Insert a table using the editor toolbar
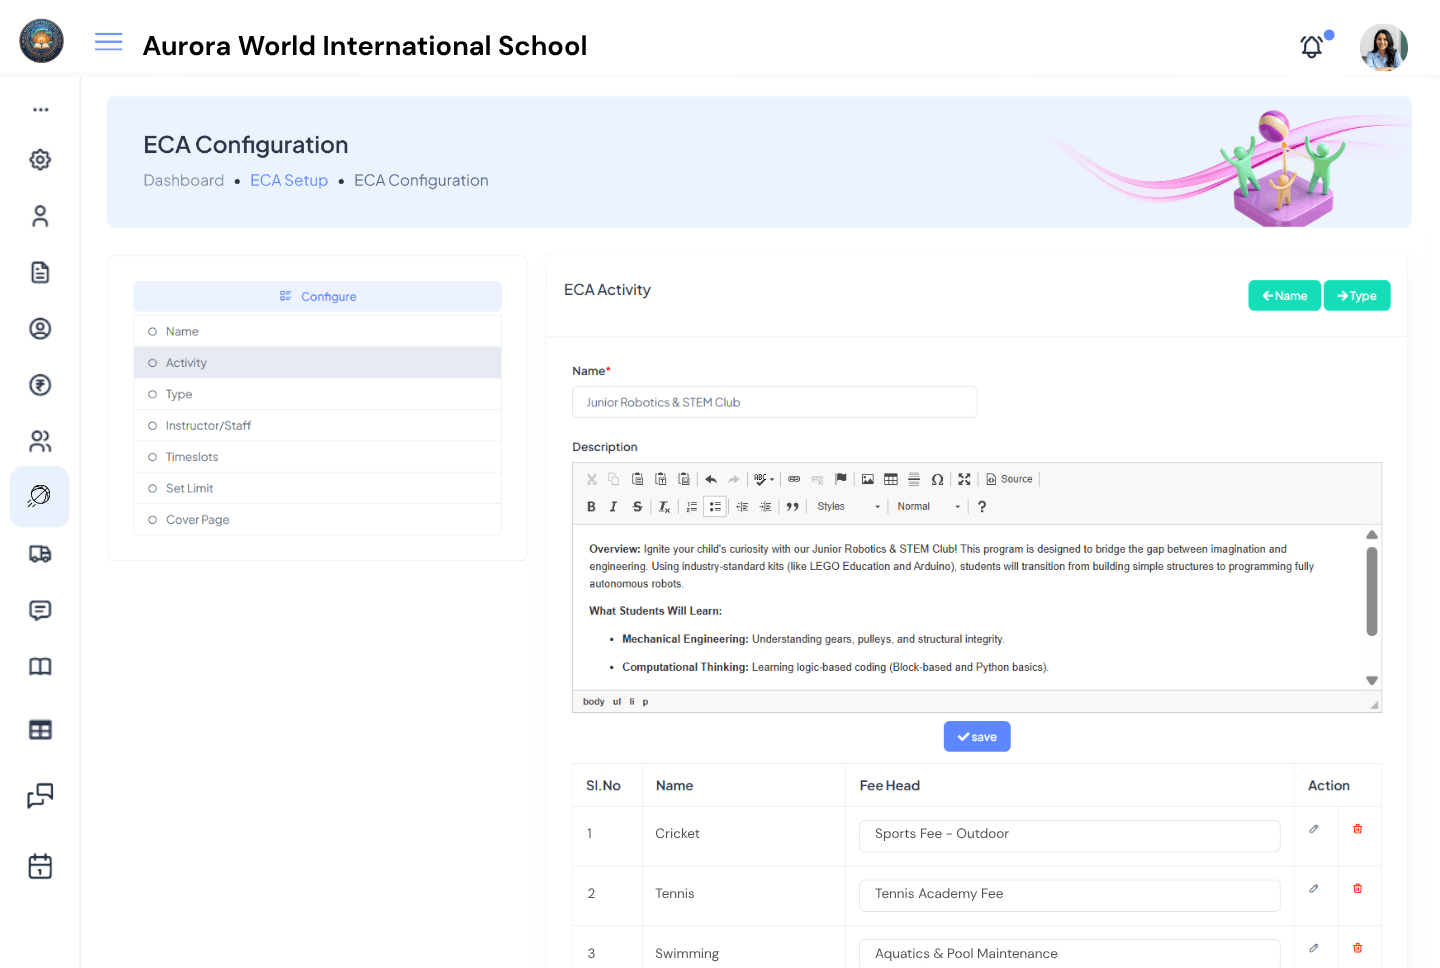Viewport: 1440px width, 968px height. pyautogui.click(x=891, y=479)
